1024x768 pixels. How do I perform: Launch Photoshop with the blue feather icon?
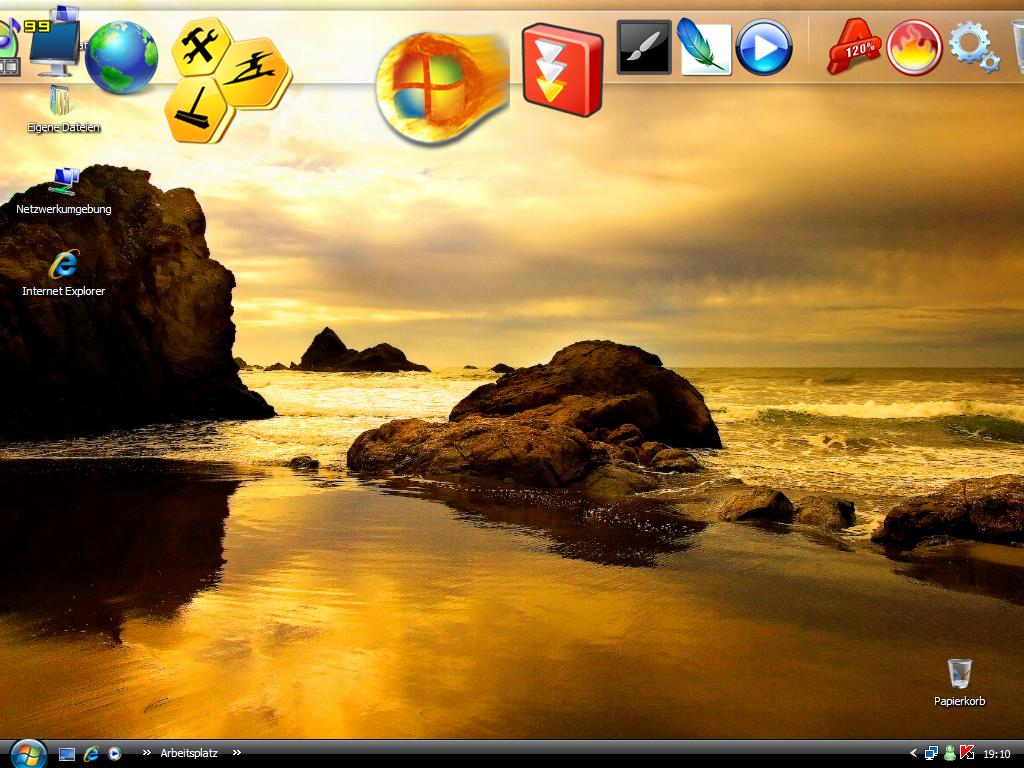tap(704, 46)
